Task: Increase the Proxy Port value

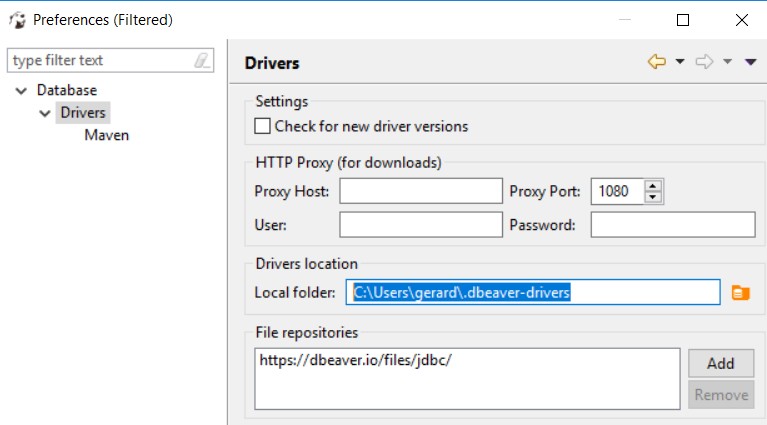Action: [653, 185]
